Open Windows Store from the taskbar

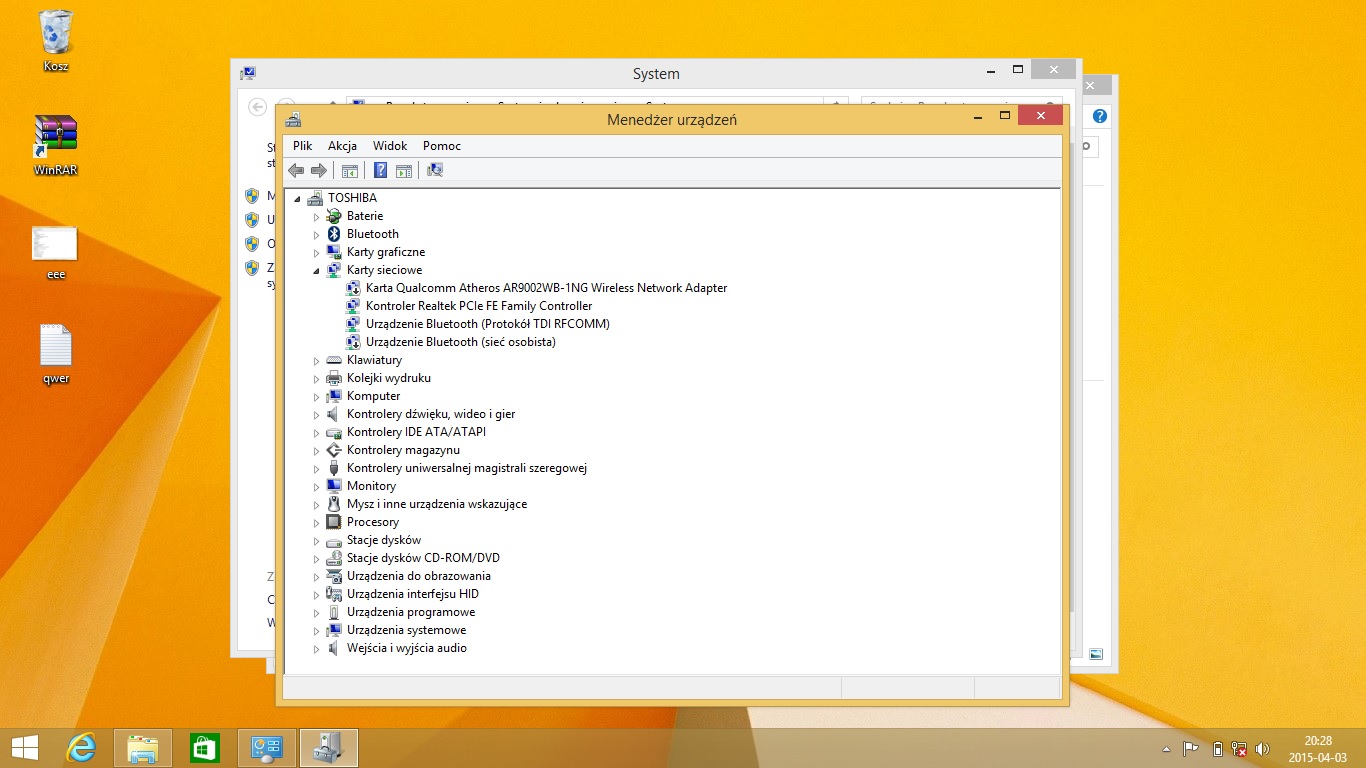pyautogui.click(x=204, y=748)
